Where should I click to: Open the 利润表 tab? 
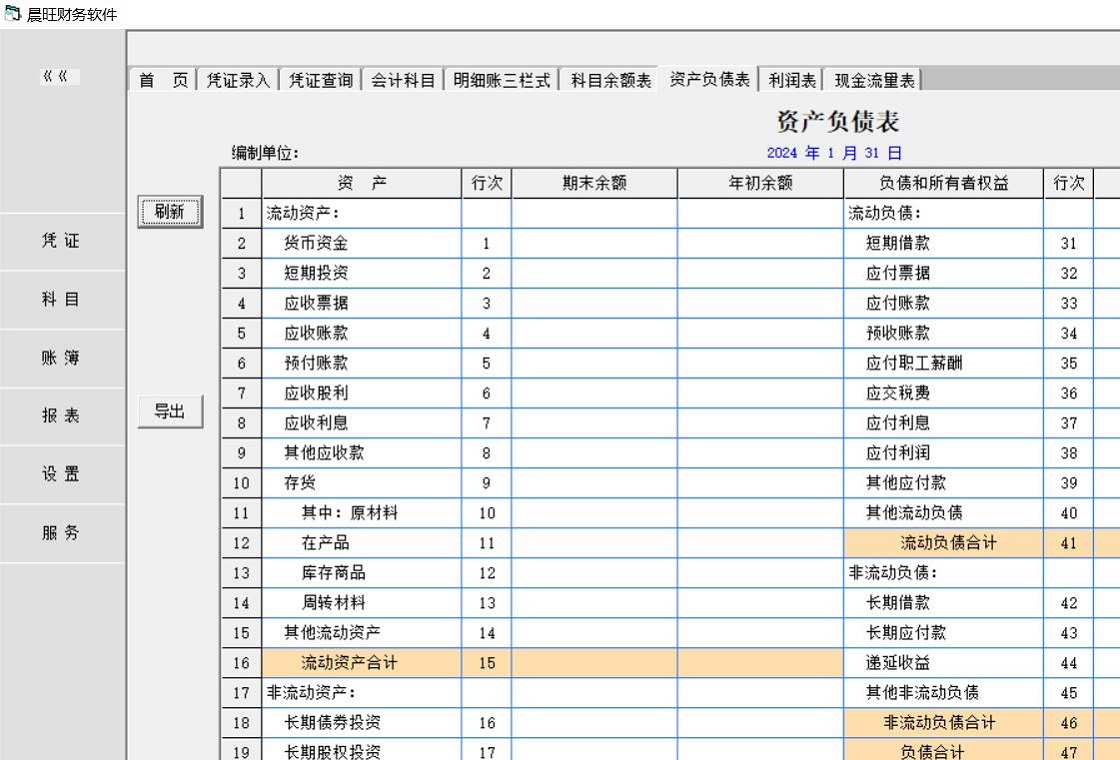793,80
